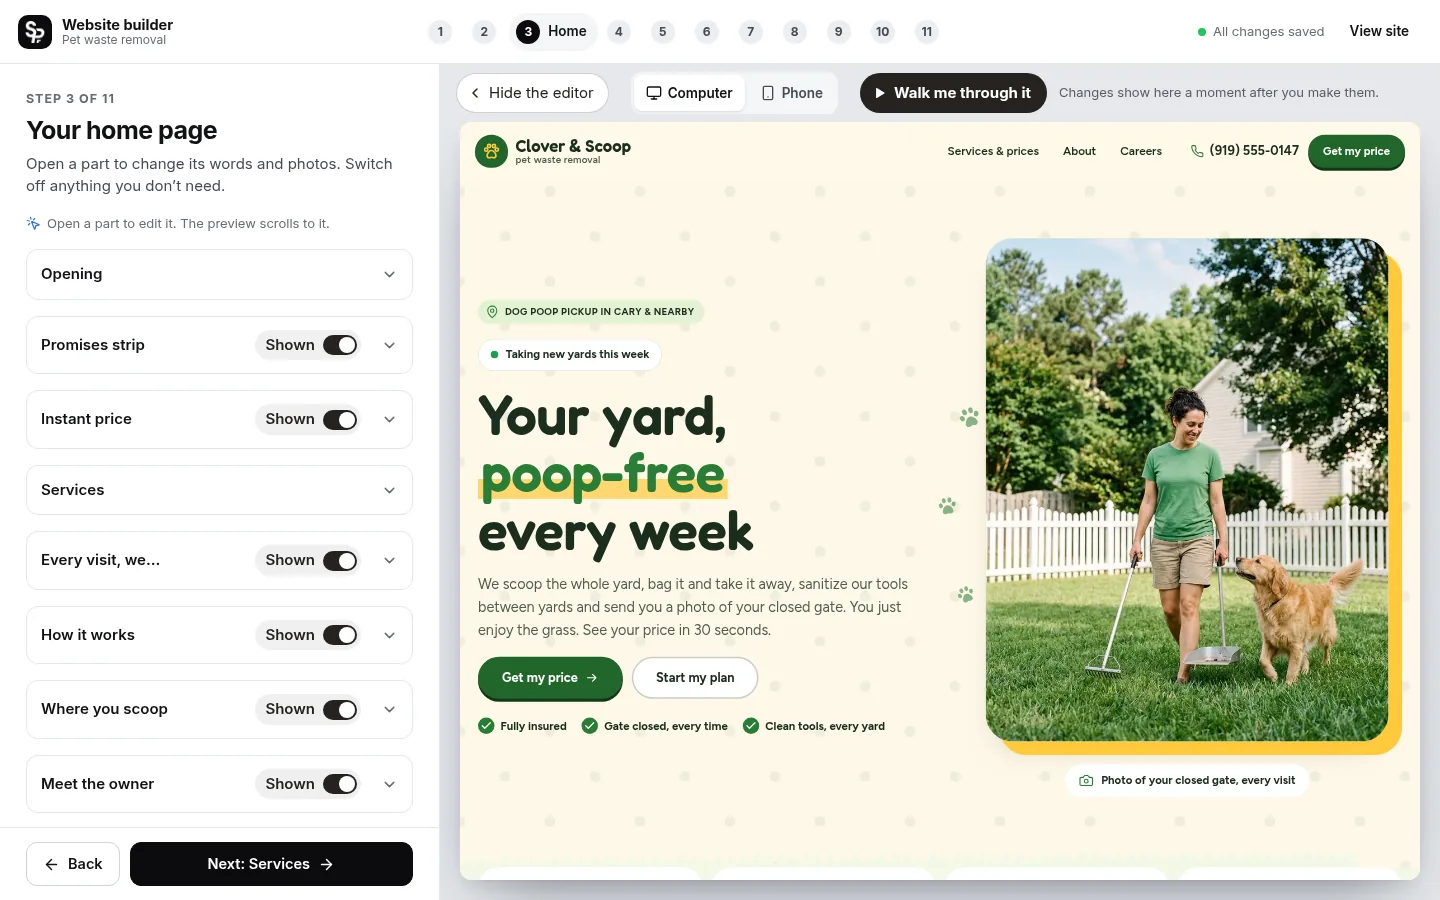Expand the Opening section

coord(219,274)
